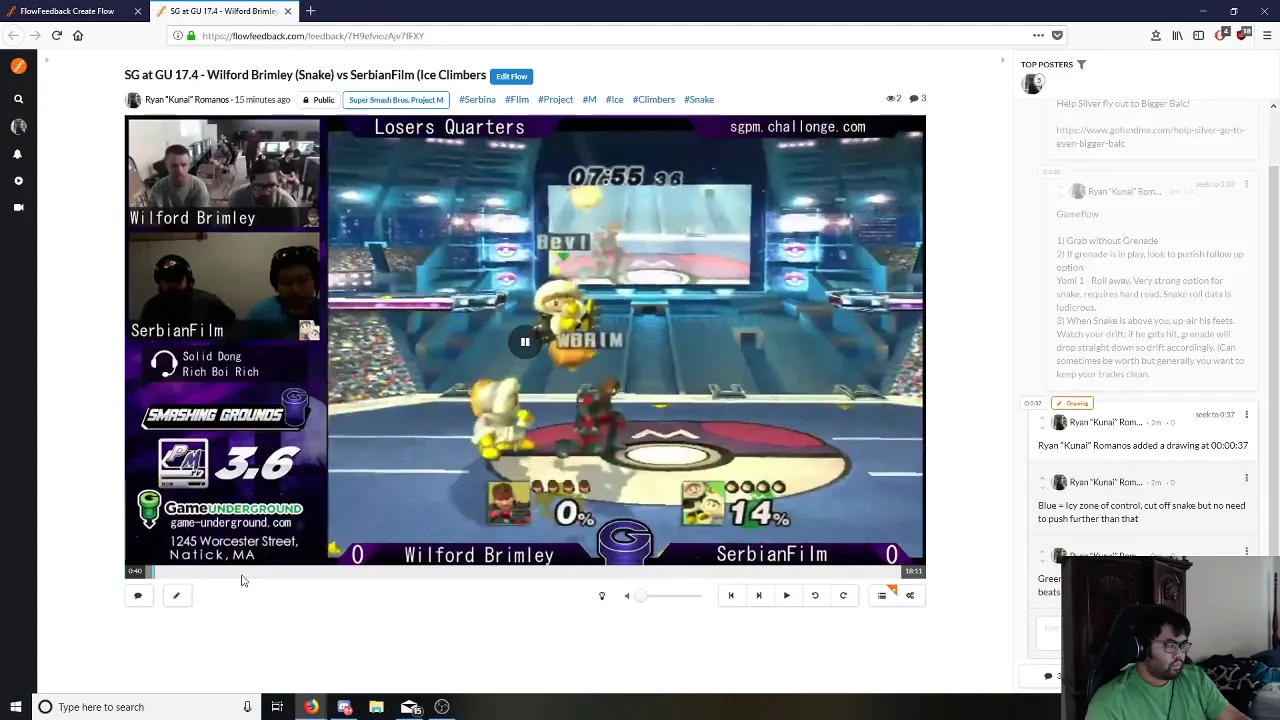Filter top posters with the funnel icon
The width and height of the screenshot is (1280, 720).
click(x=1081, y=65)
